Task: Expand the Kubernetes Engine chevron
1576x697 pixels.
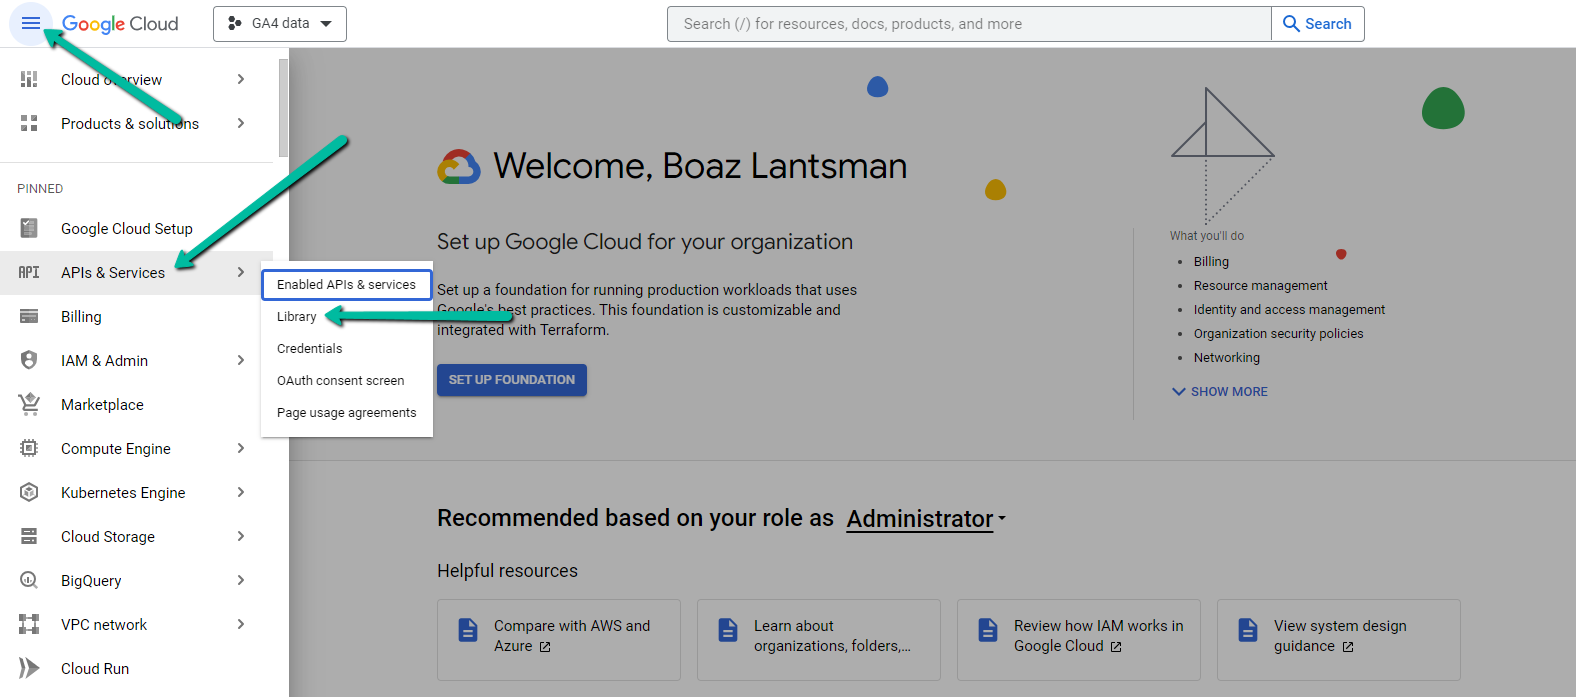Action: (241, 492)
